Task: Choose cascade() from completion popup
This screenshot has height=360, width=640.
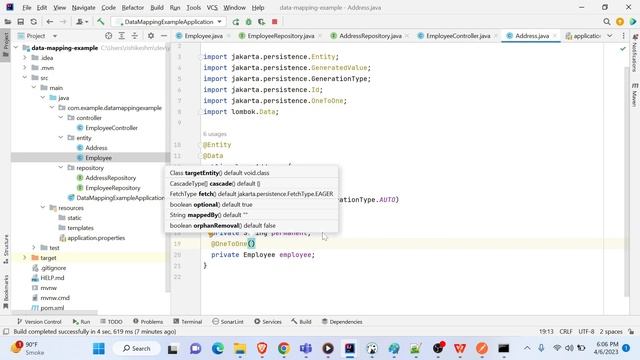Action: (251, 184)
